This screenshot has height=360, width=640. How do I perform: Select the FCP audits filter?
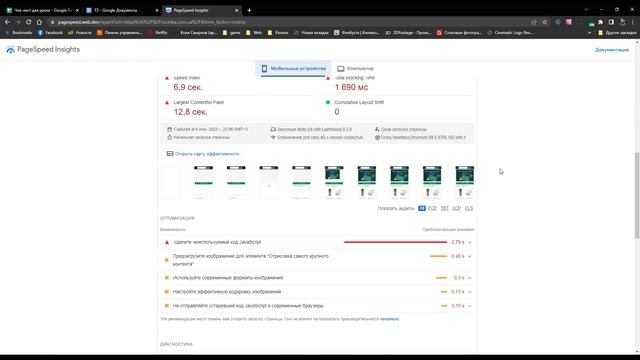432,208
